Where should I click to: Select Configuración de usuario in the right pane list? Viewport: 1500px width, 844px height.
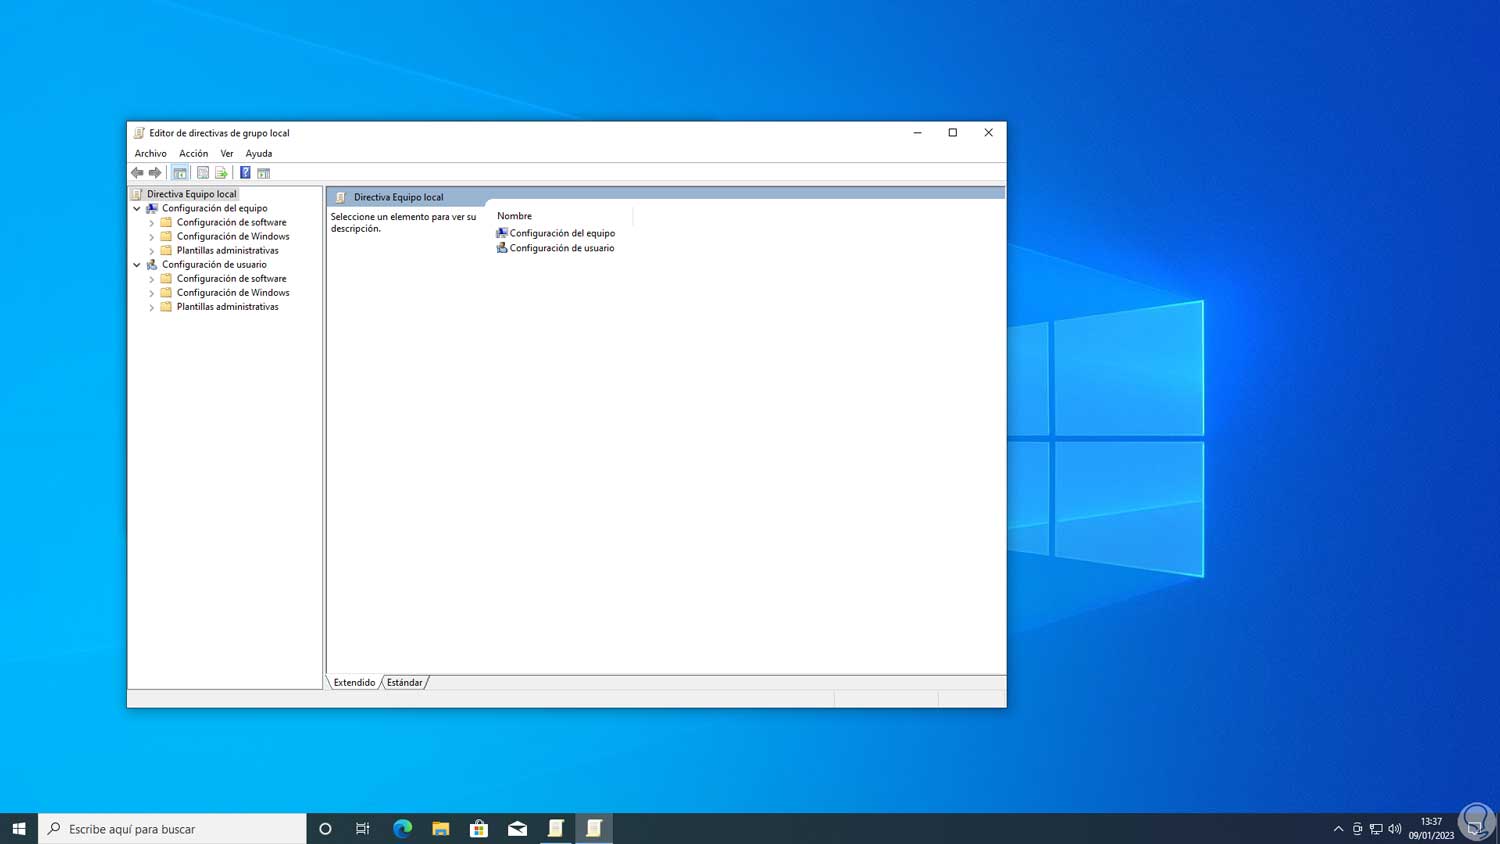[x=561, y=248]
